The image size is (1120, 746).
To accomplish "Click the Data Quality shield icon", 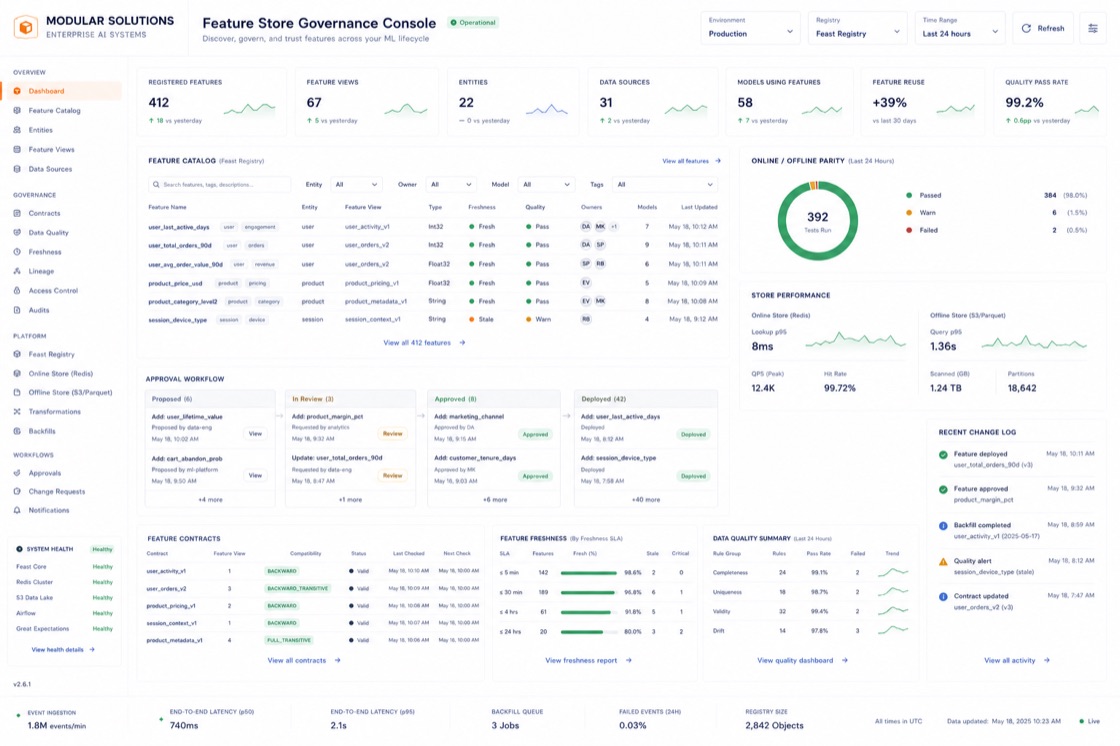I will pyautogui.click(x=17, y=232).
